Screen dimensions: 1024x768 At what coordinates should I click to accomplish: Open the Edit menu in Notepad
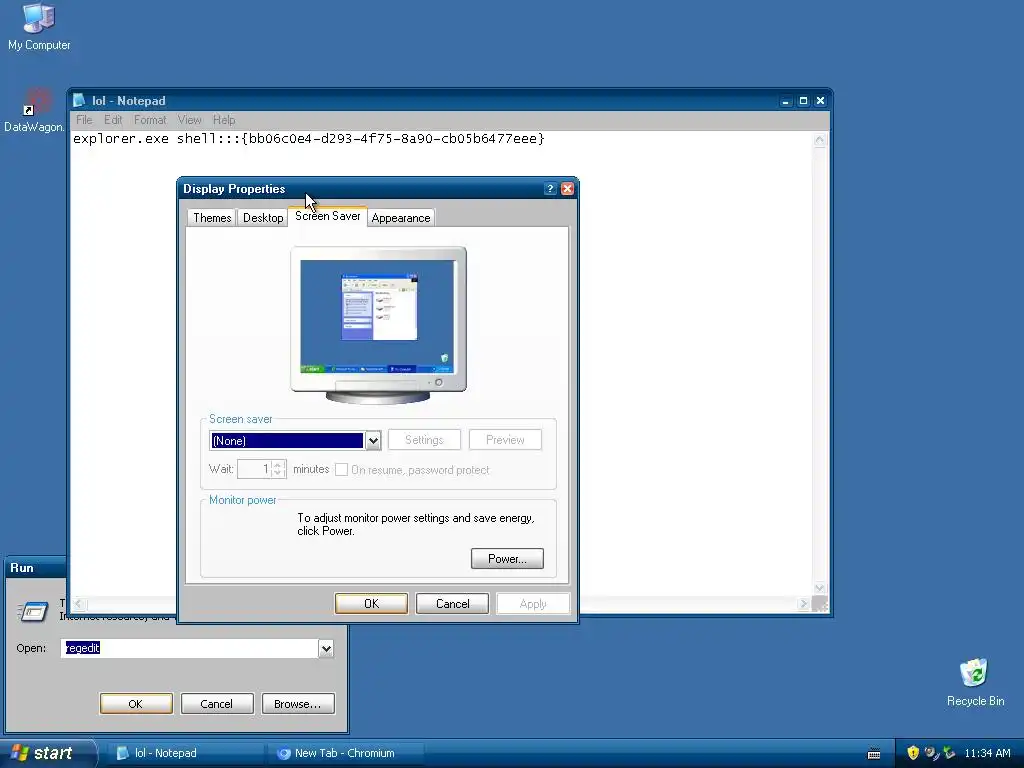113,120
